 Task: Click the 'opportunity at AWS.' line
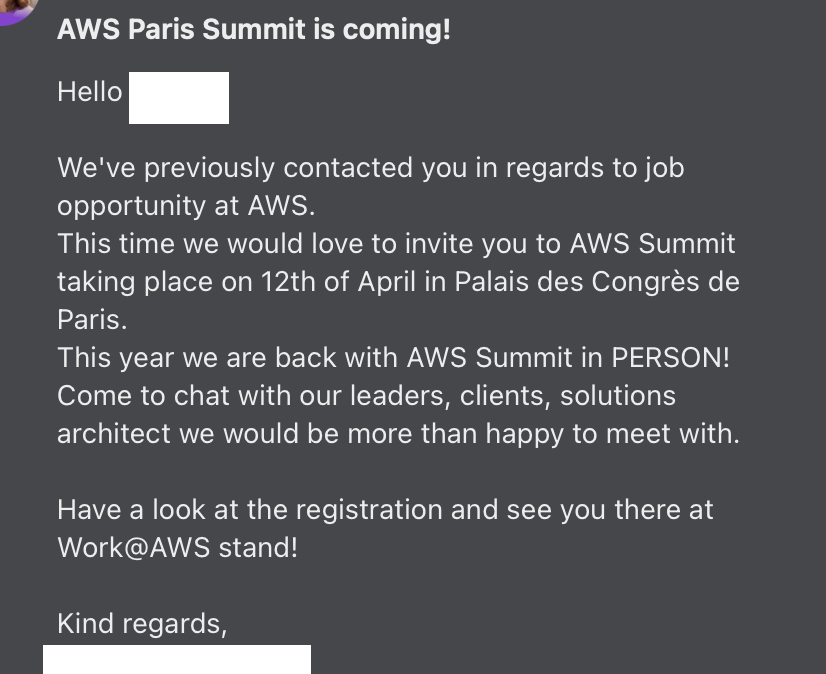pyautogui.click(x=186, y=206)
